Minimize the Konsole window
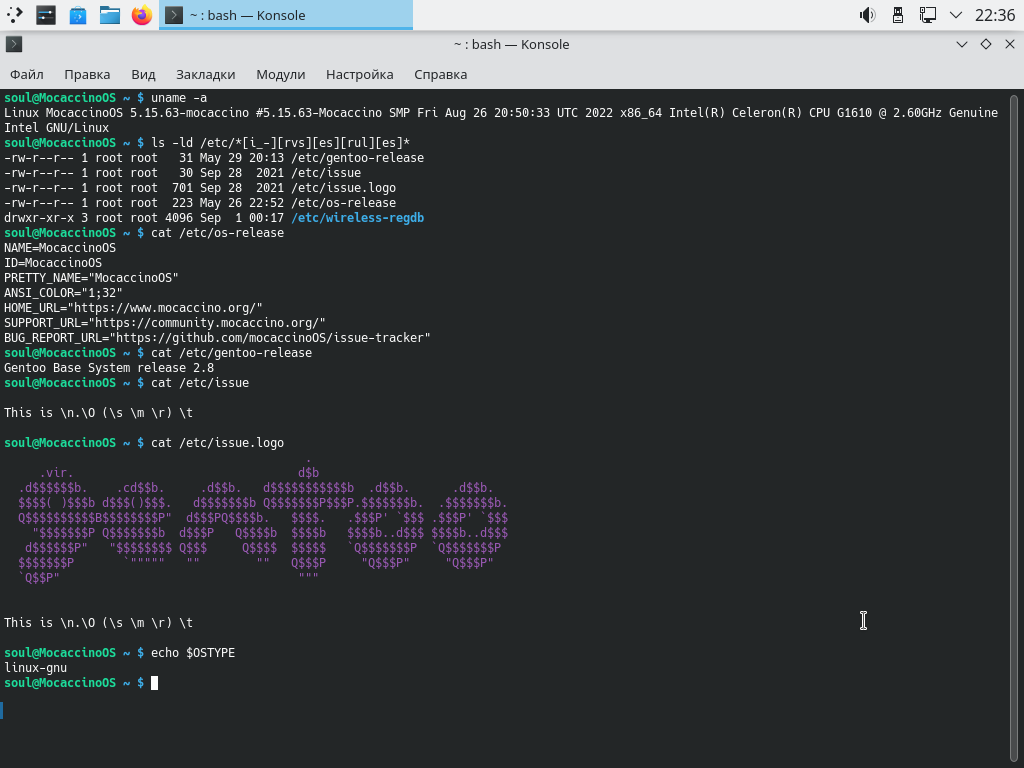This screenshot has height=768, width=1024. [x=961, y=44]
